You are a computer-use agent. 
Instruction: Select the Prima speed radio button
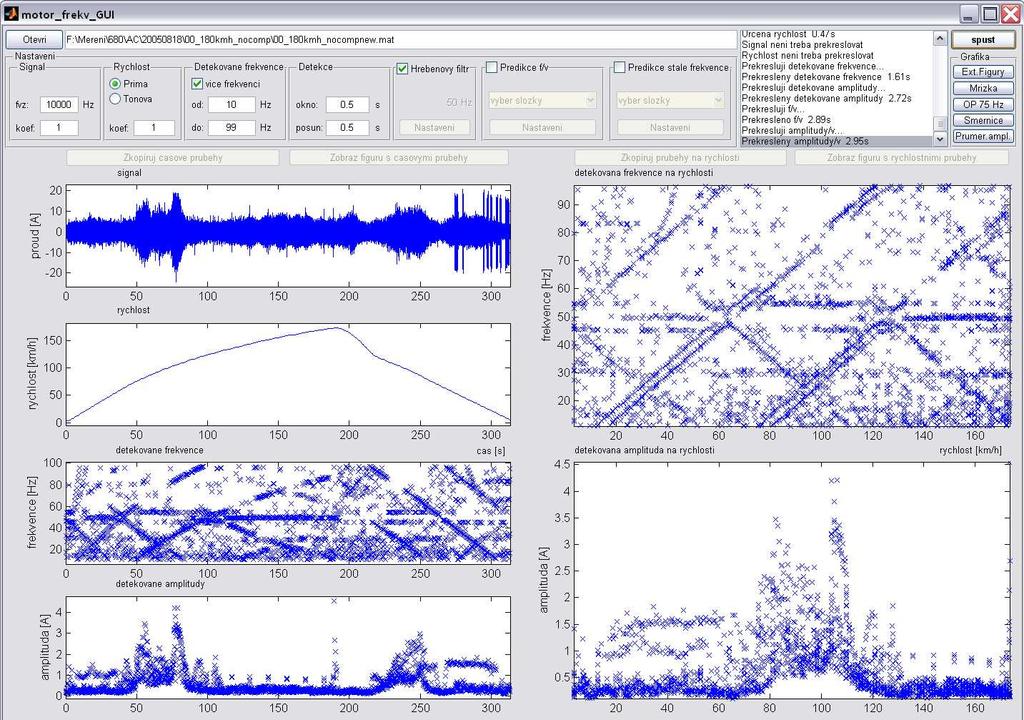click(x=116, y=84)
